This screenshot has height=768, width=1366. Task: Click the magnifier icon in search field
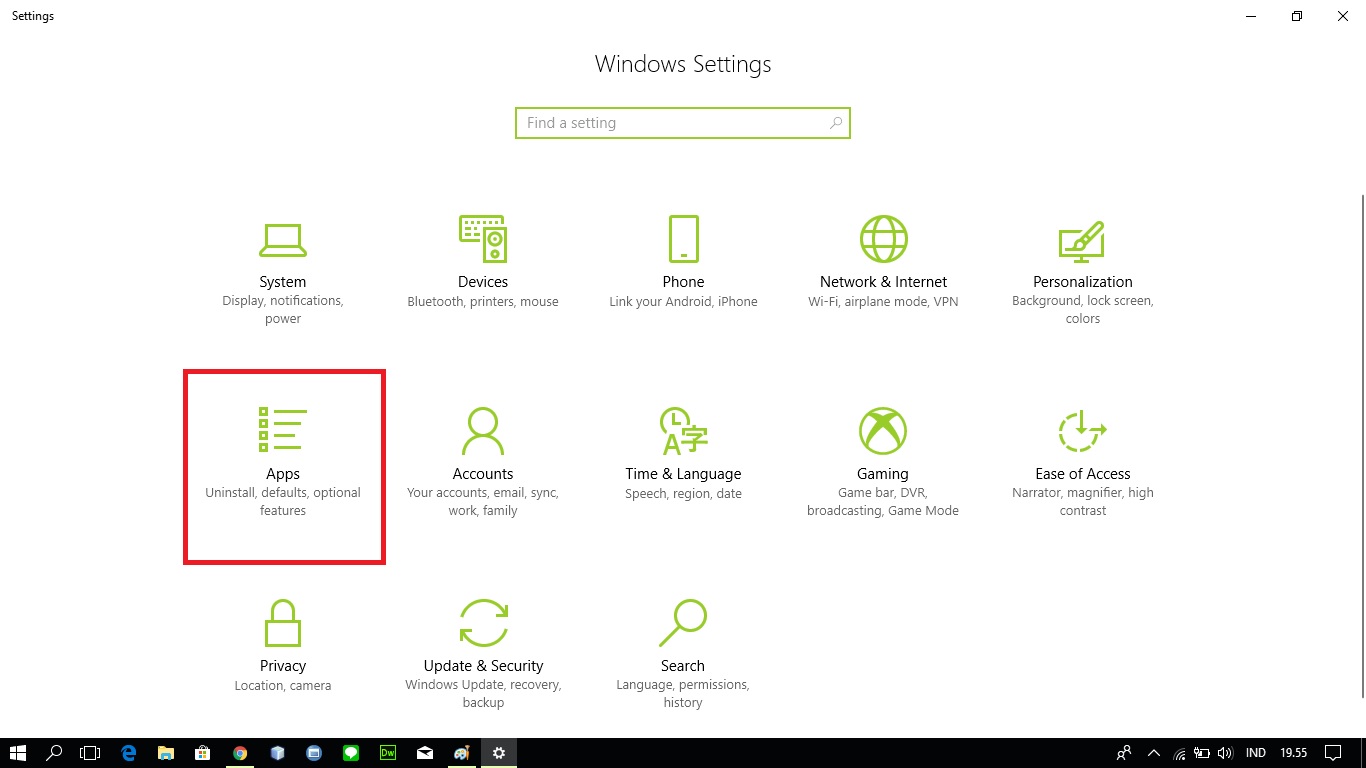[x=836, y=123]
